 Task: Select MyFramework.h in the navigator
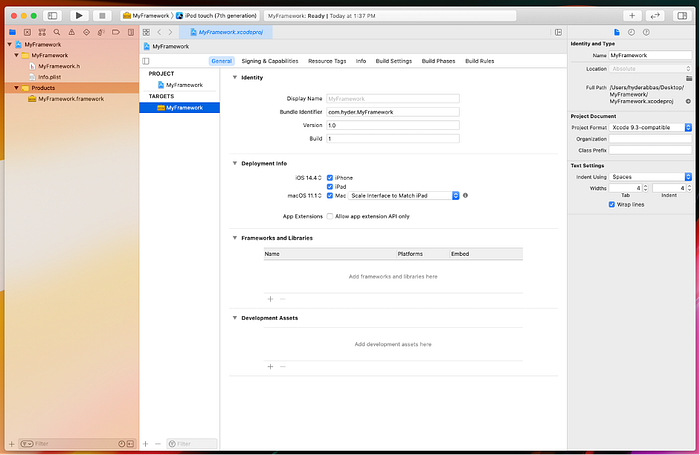click(x=59, y=66)
